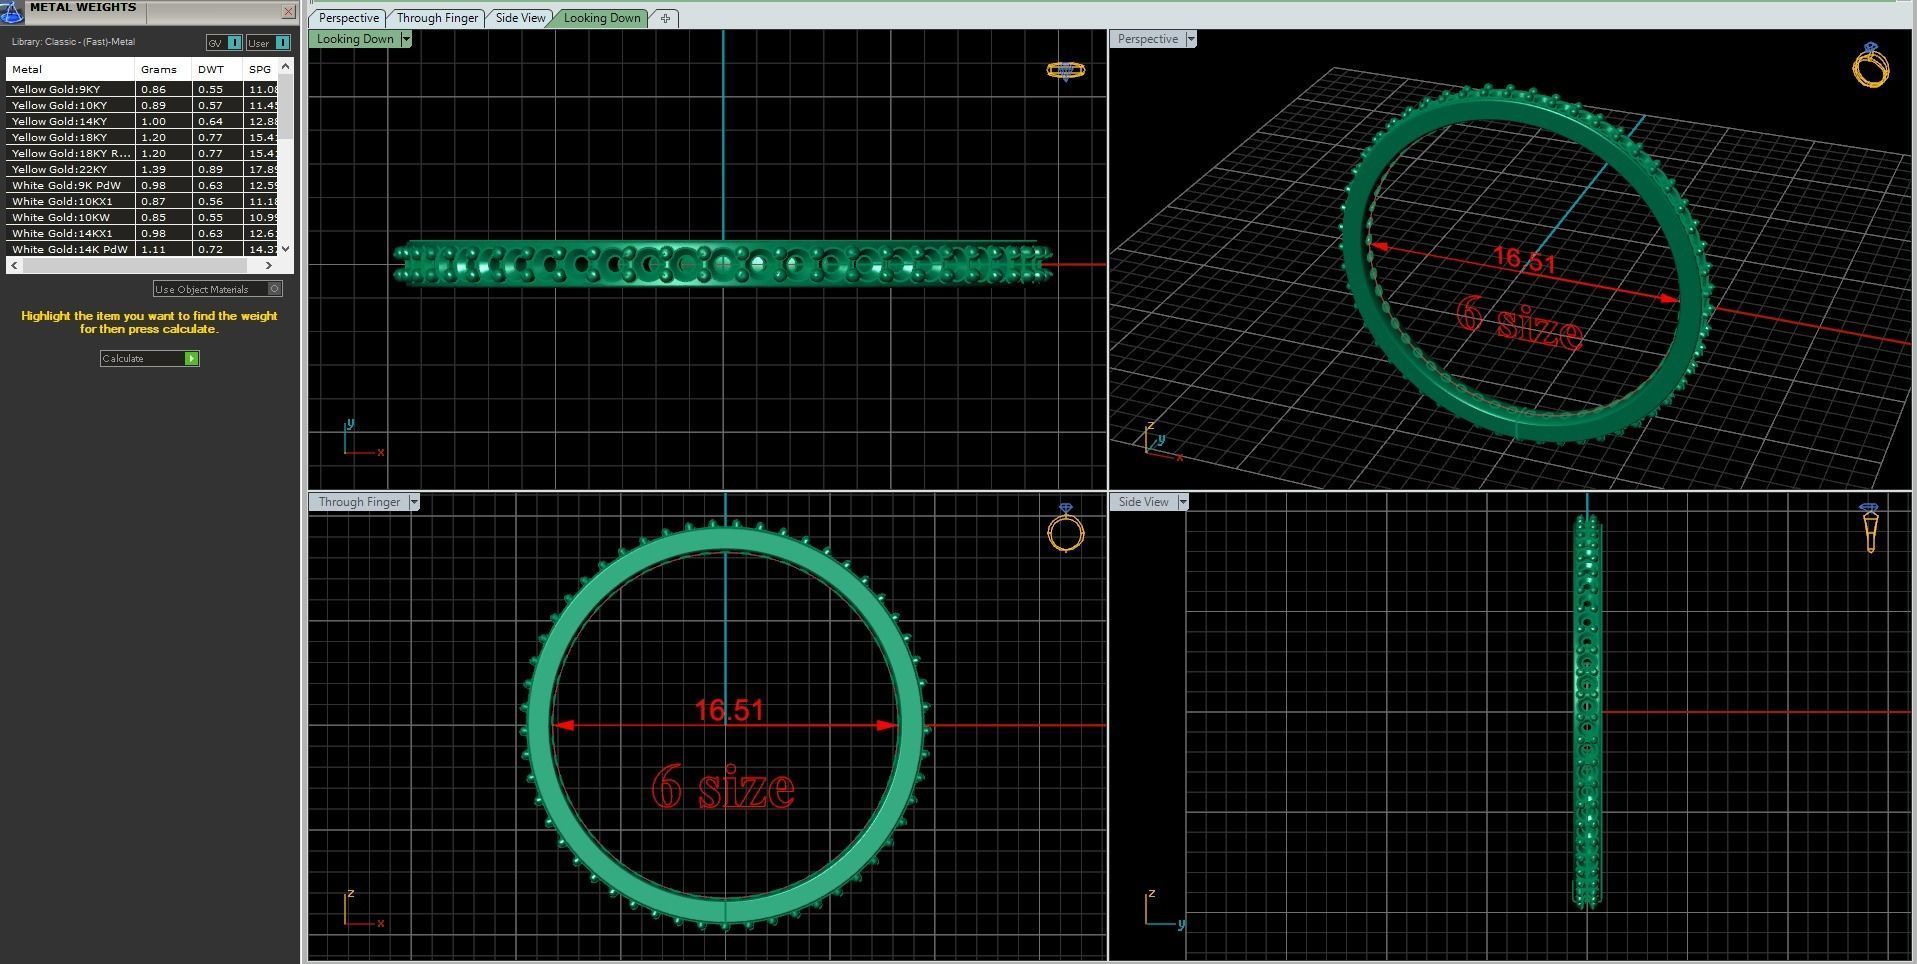Viewport: 1917px width, 964px height.
Task: Click the DWT column header
Action: [x=217, y=69]
